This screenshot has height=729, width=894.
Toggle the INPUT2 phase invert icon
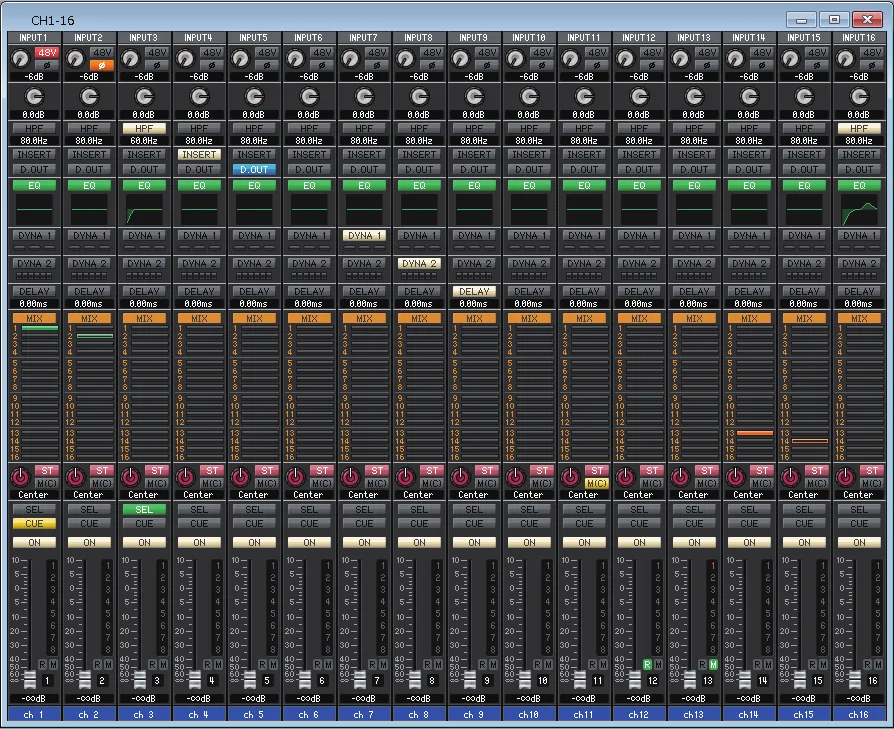[x=102, y=65]
